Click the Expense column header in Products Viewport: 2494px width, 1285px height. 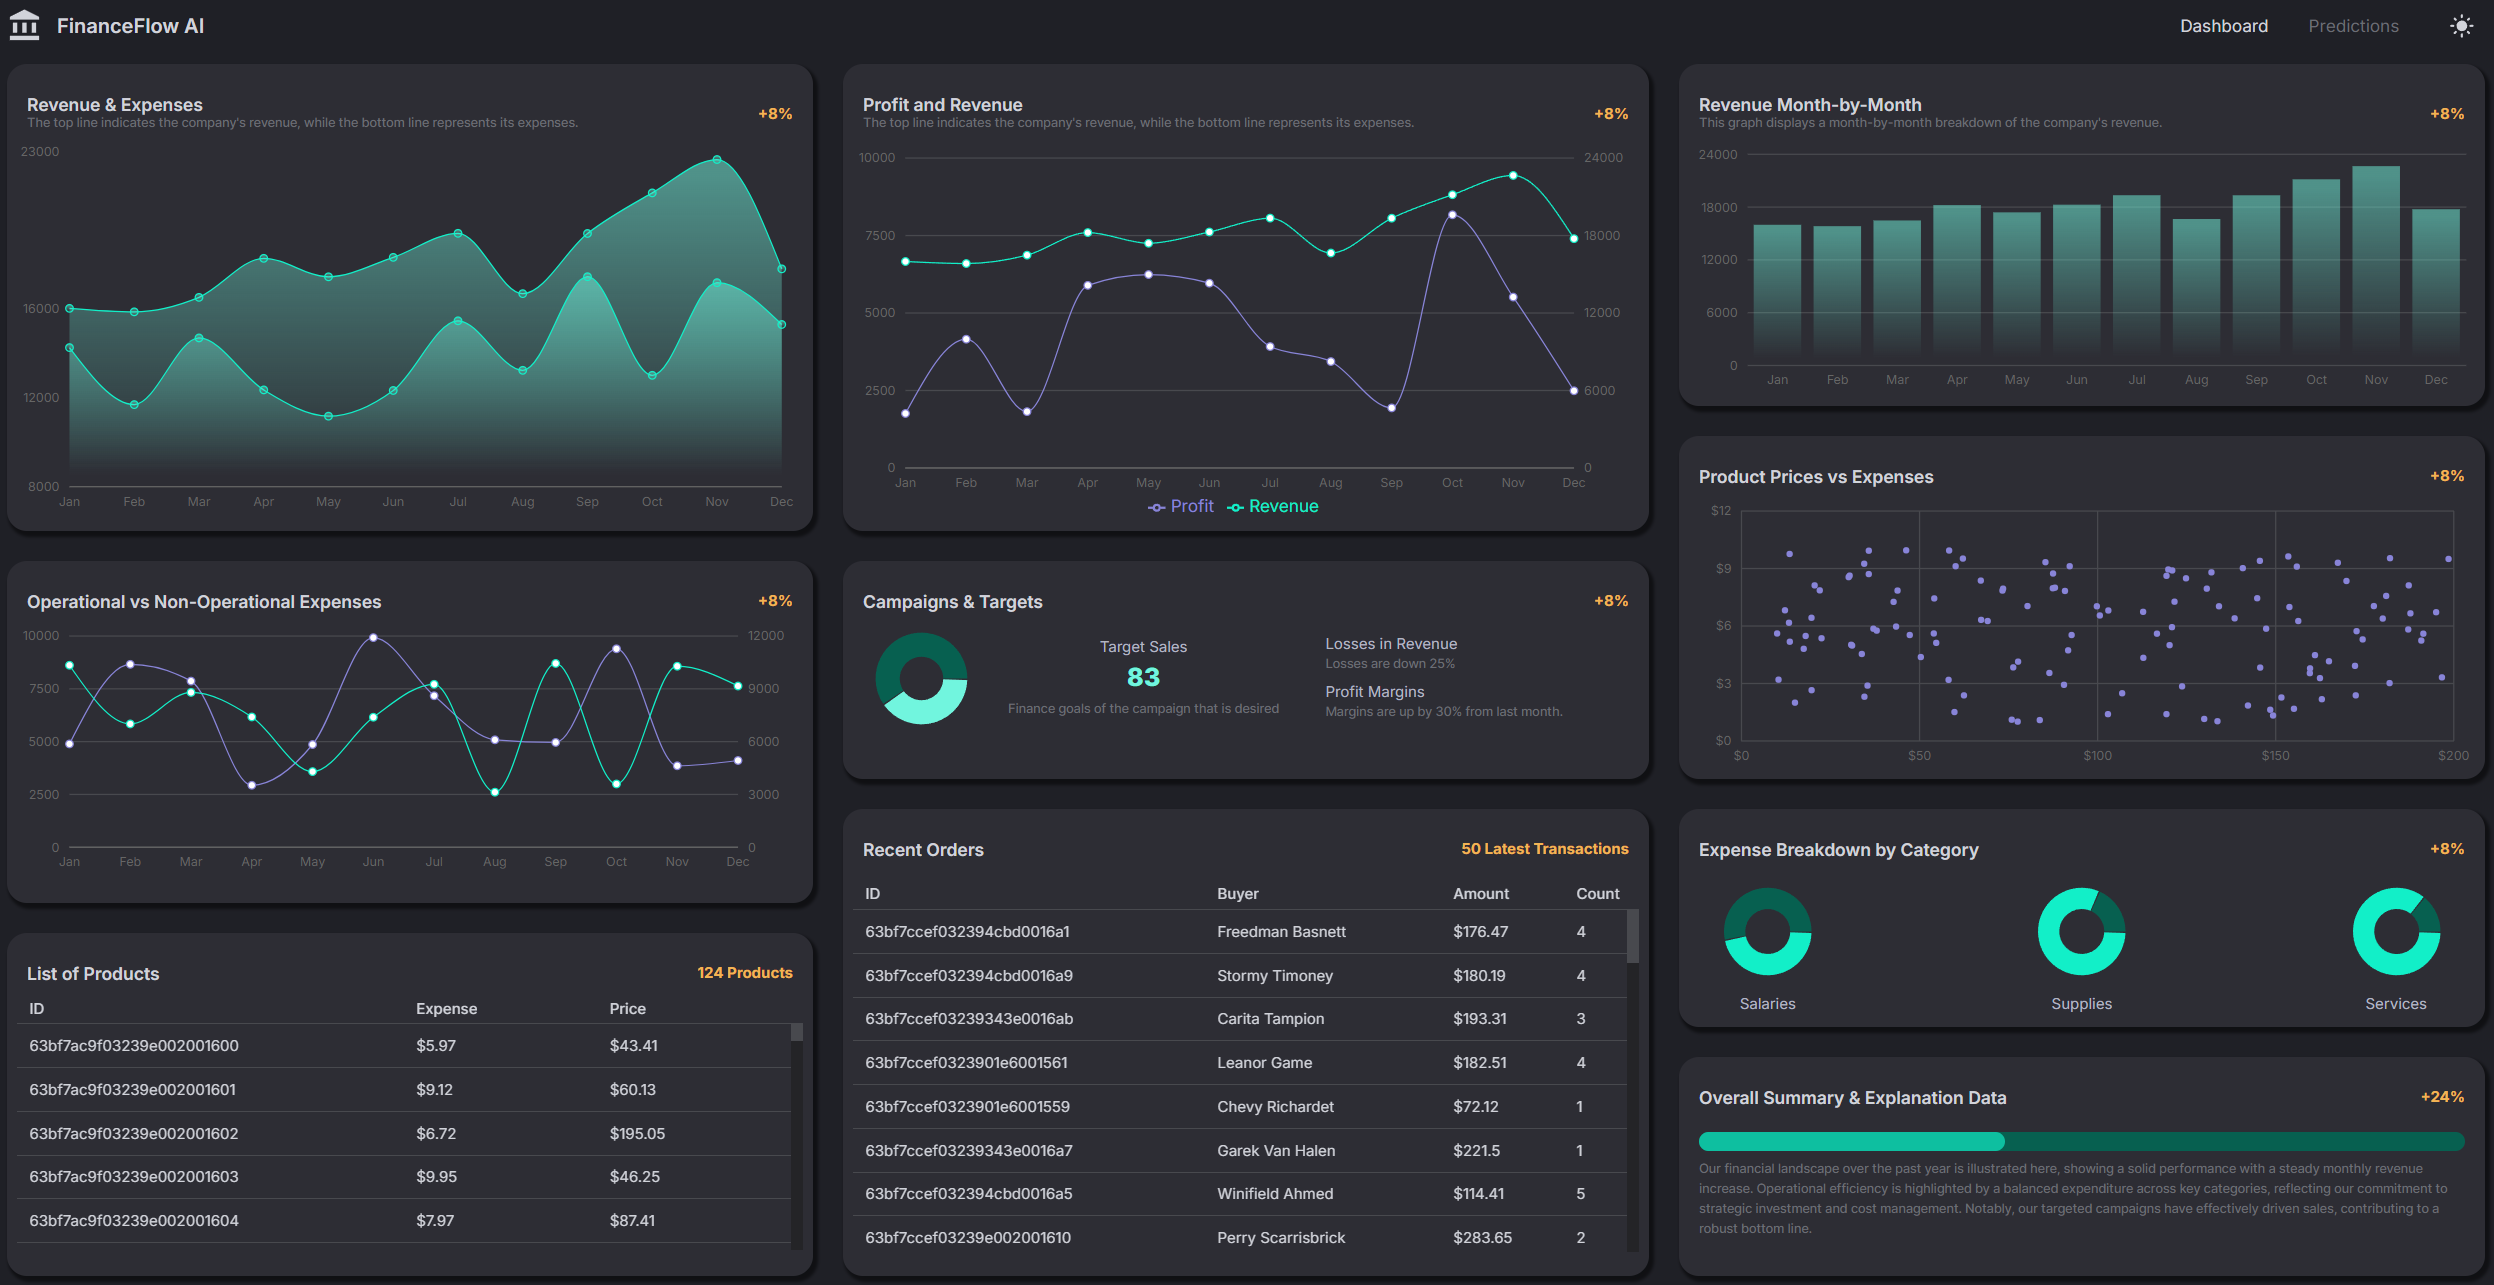[446, 1009]
